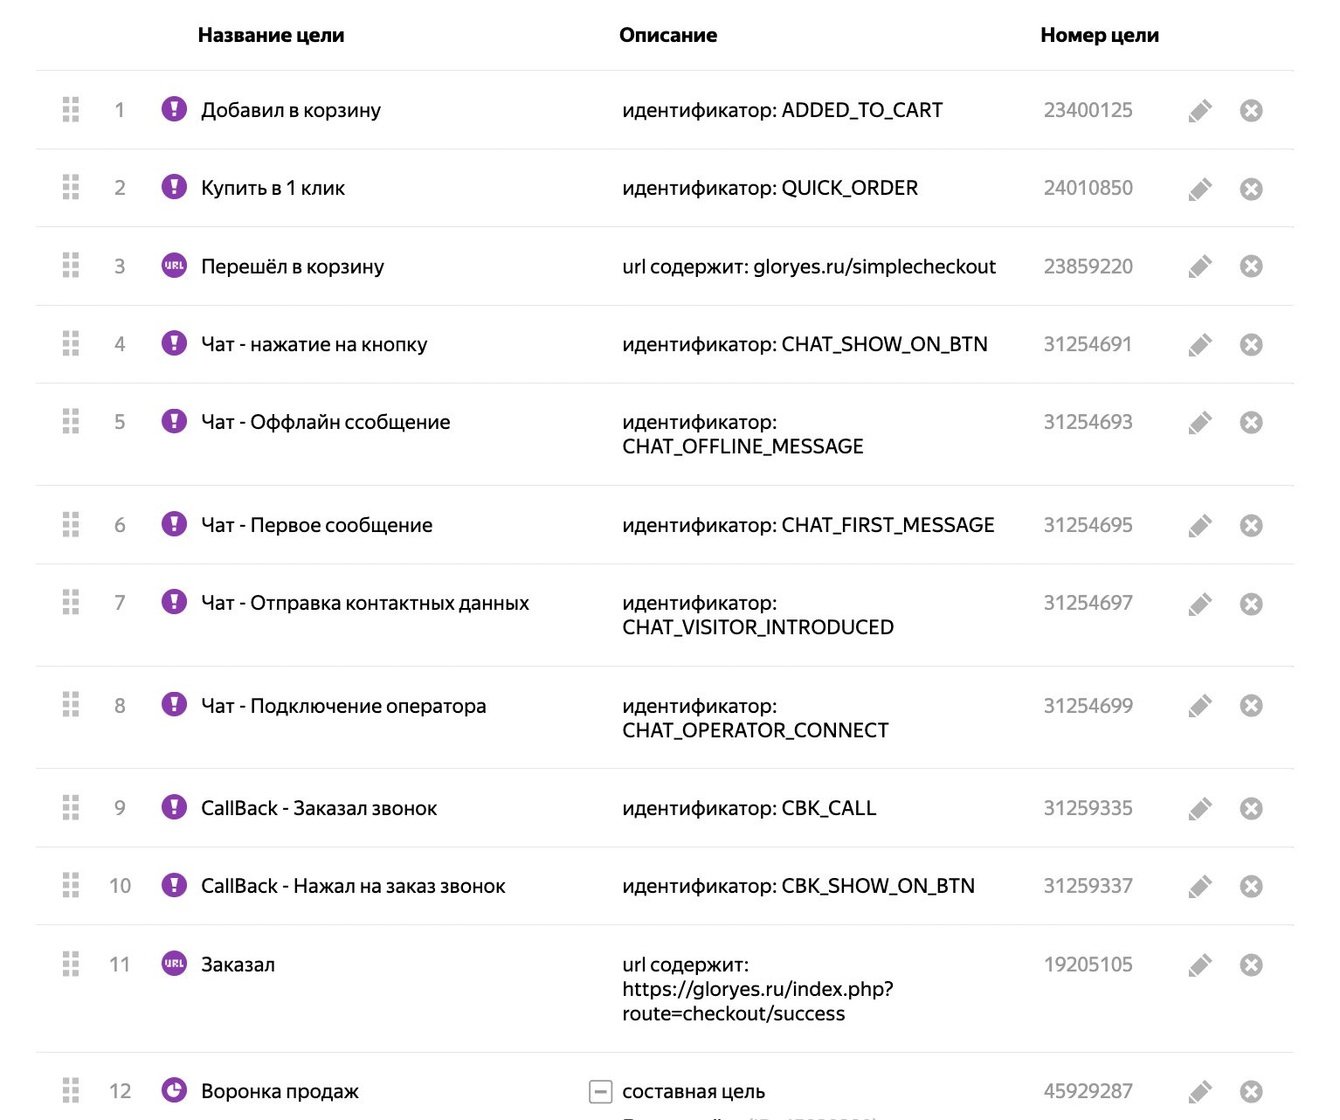Delete 'CallBack - Нажал на заказ звонок' goal

tap(1251, 887)
